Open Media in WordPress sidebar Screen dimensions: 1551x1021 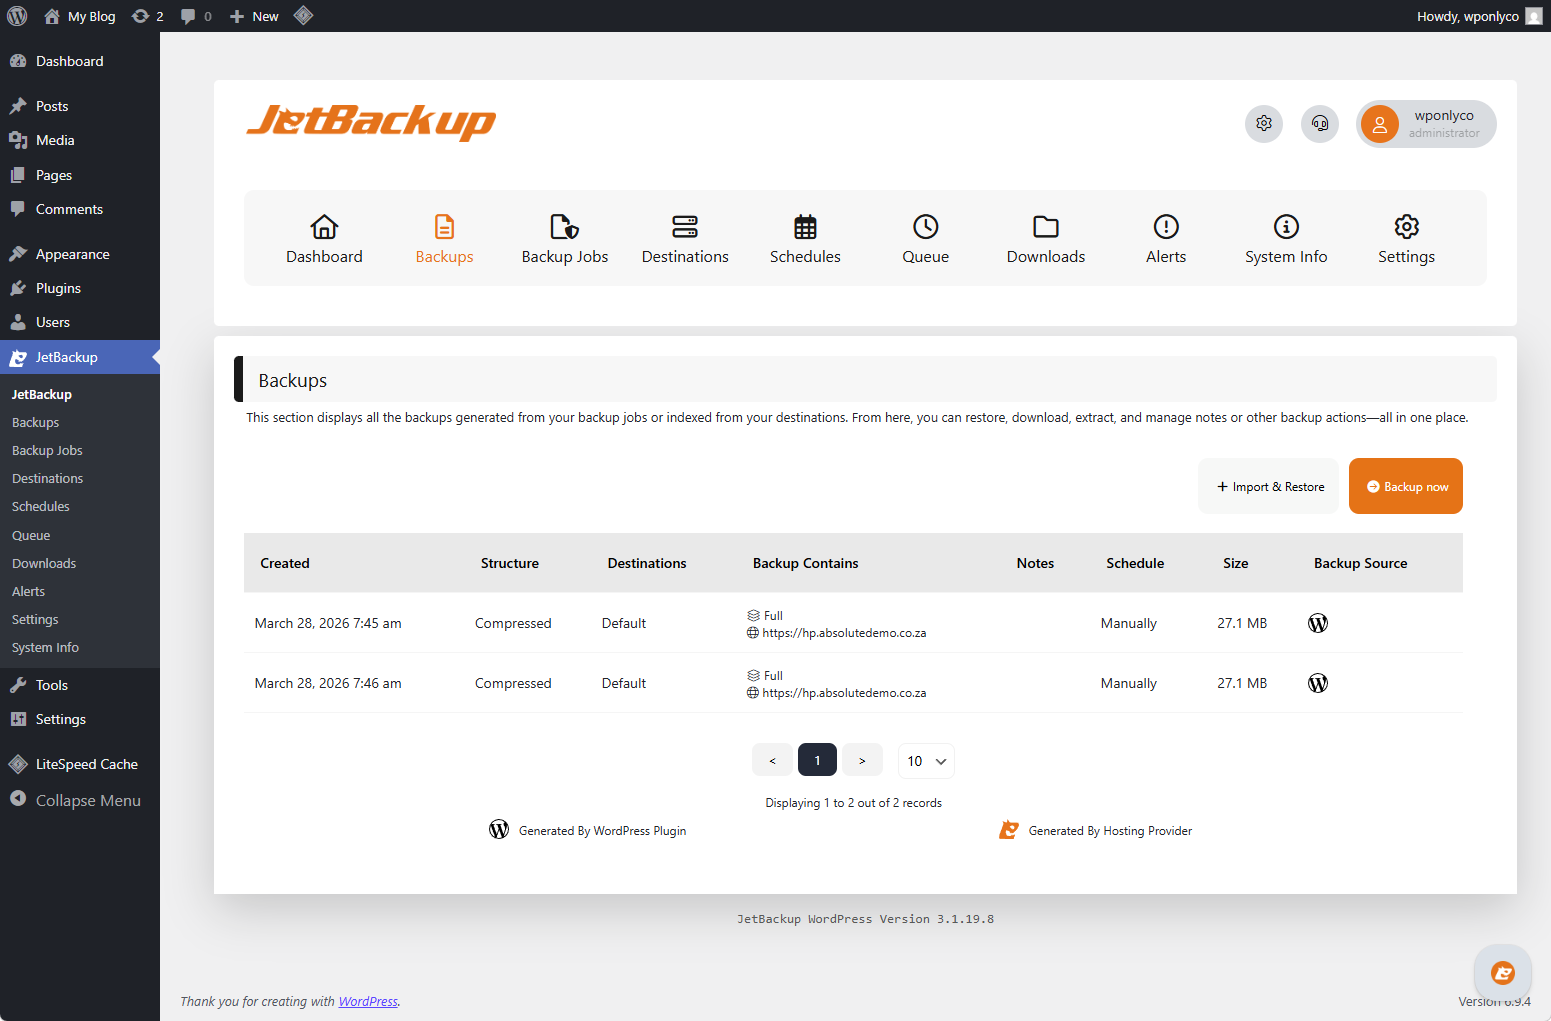pos(80,140)
